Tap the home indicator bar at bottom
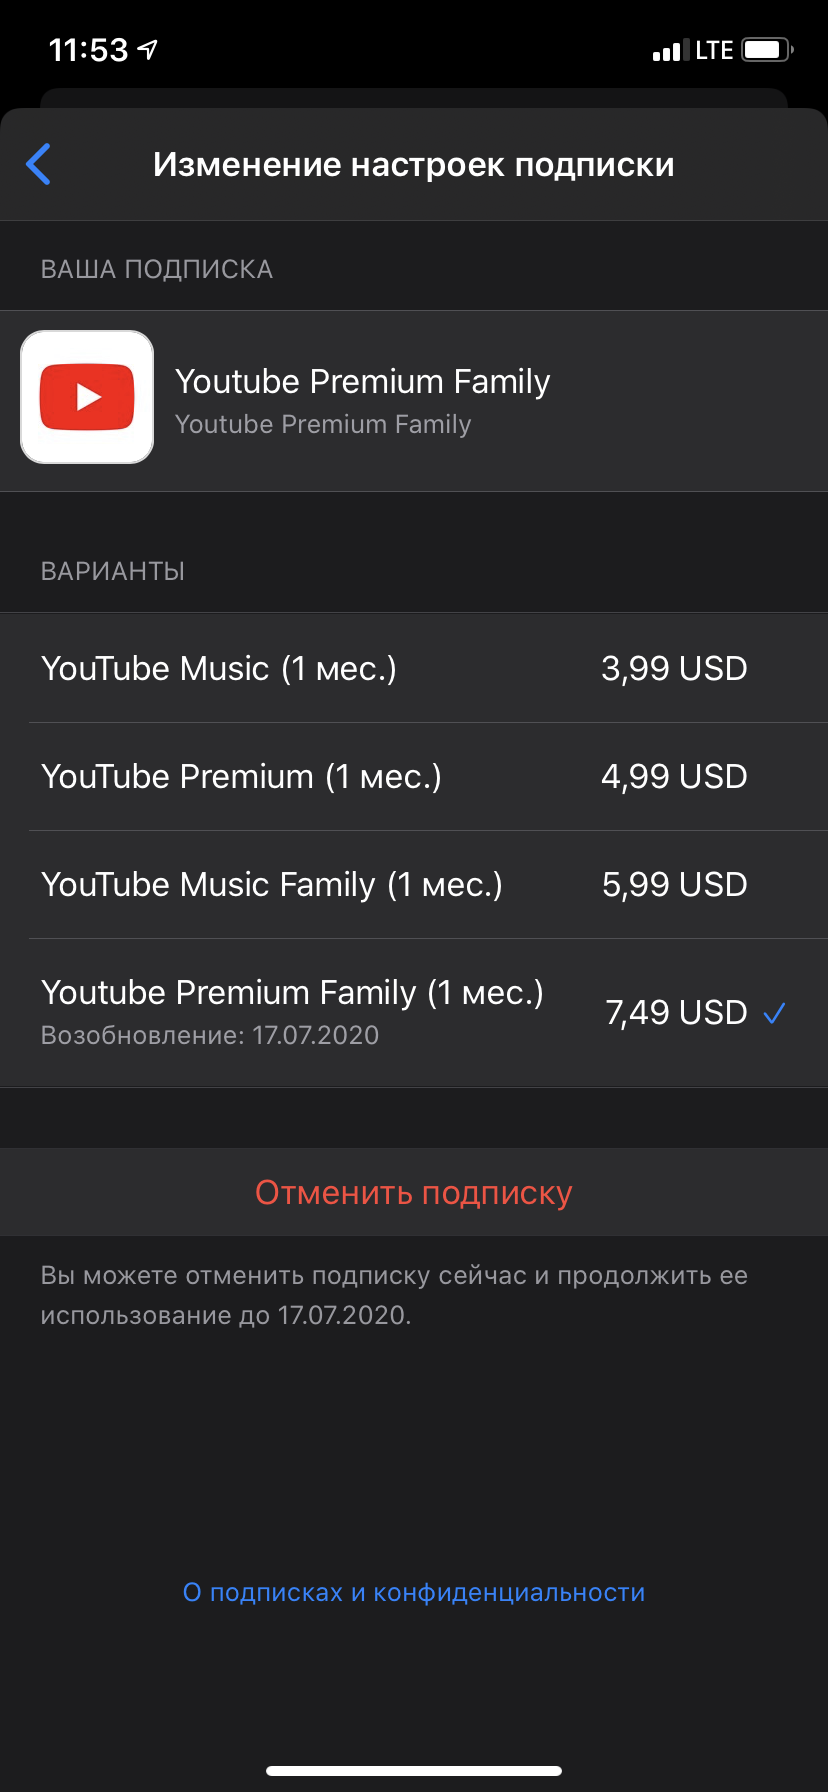 coord(414,1771)
